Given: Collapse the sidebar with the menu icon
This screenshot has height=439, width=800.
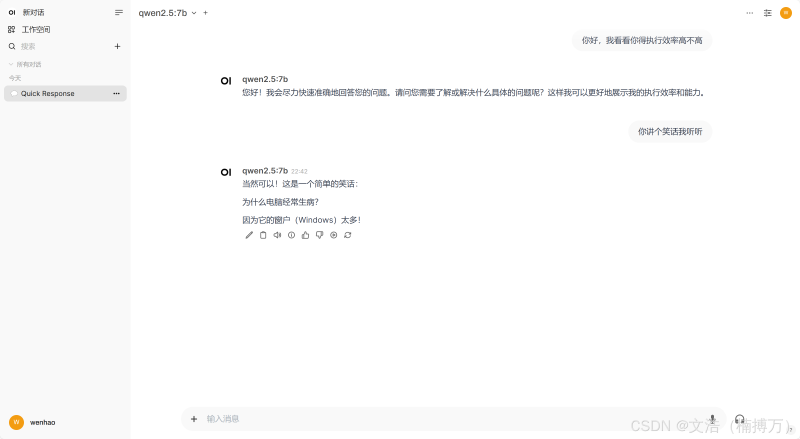Looking at the screenshot, I should (x=118, y=12).
